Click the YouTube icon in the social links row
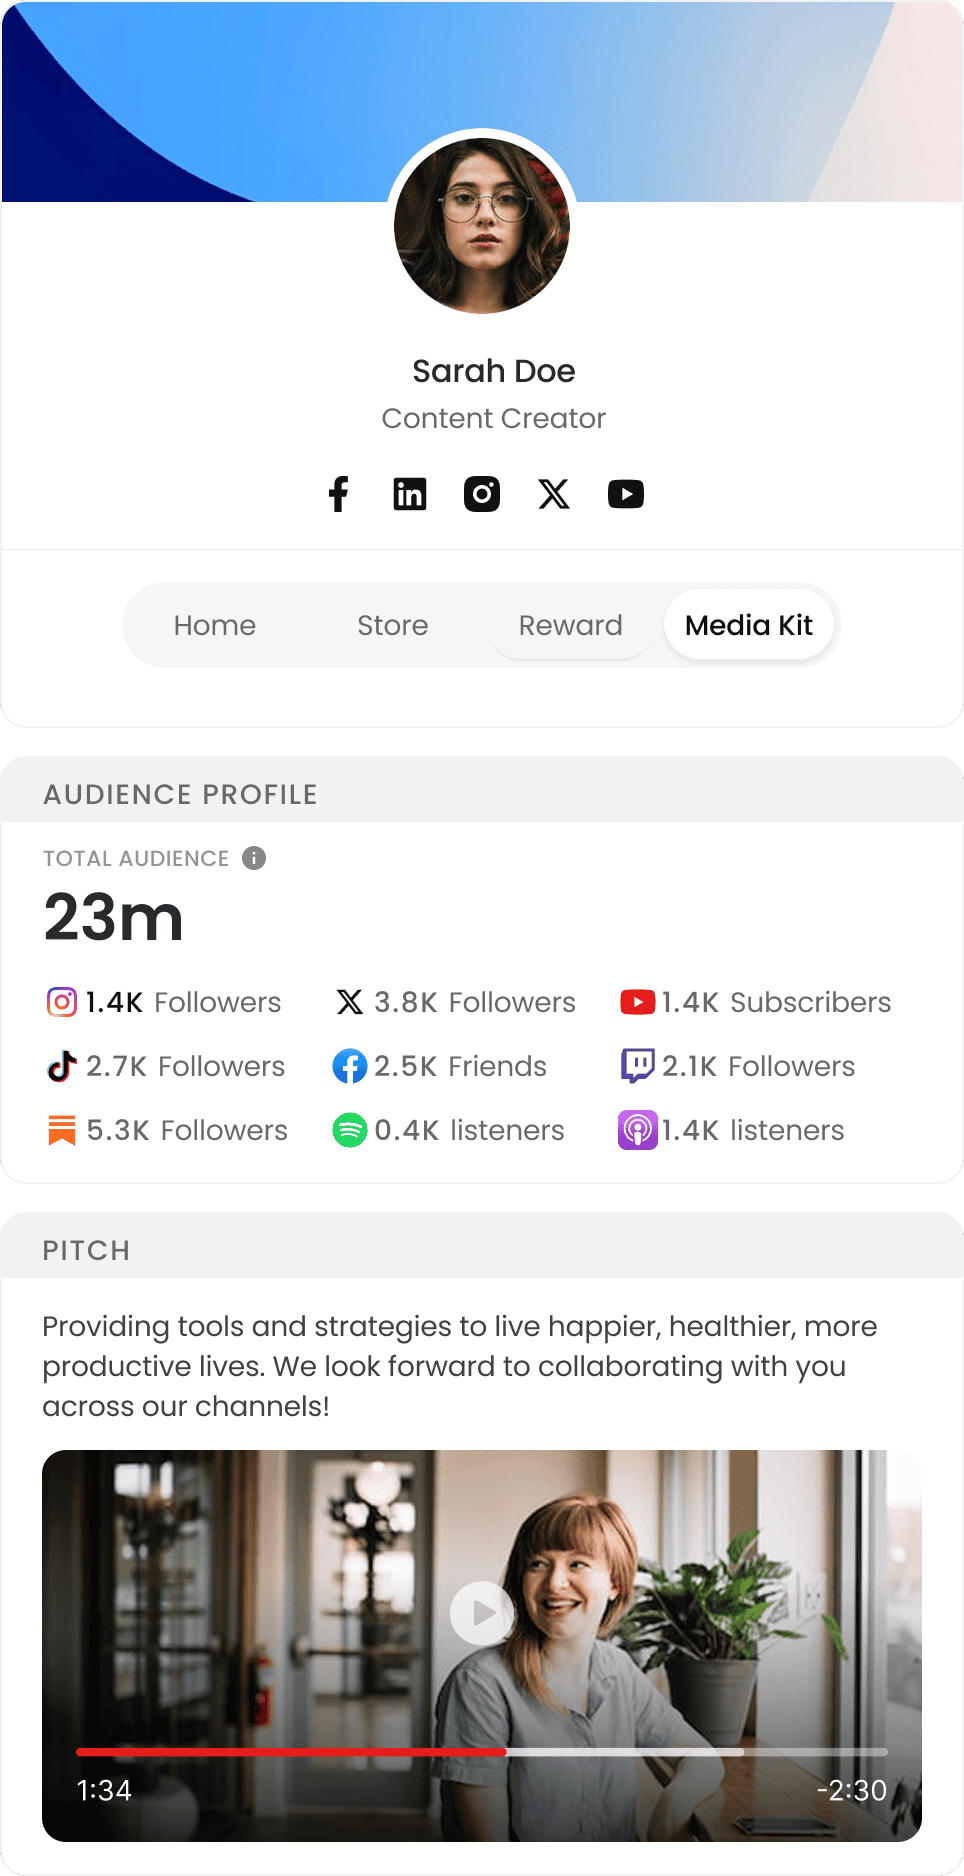The height and width of the screenshot is (1876, 964). point(626,493)
